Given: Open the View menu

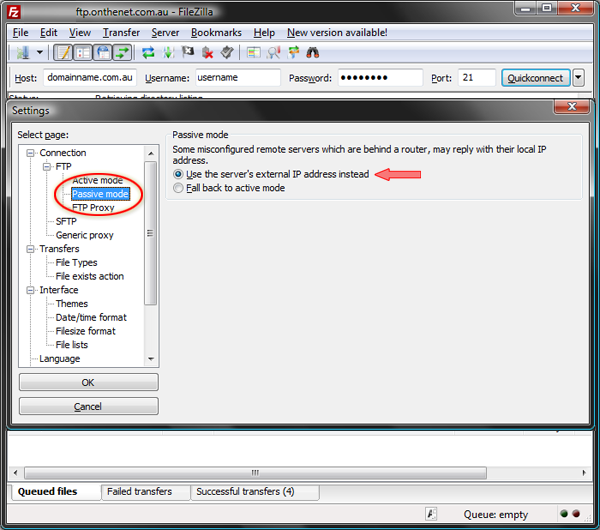Looking at the screenshot, I should click(80, 33).
